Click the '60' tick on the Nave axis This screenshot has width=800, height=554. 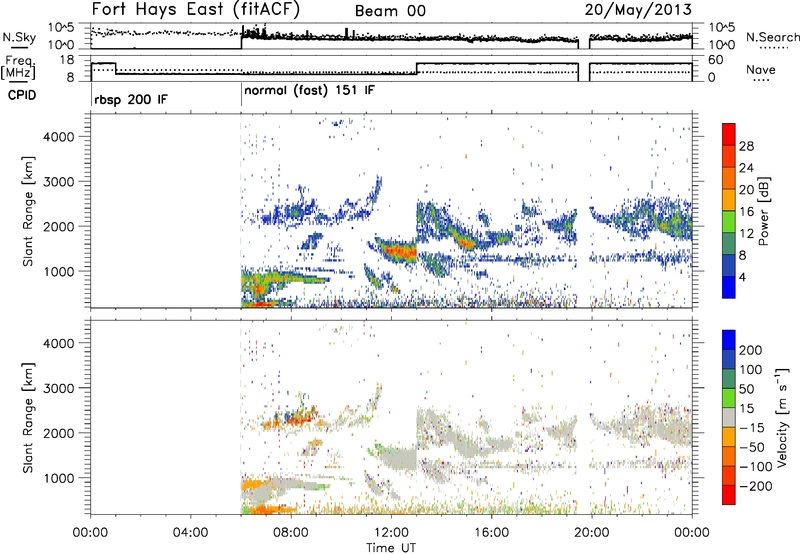716,60
